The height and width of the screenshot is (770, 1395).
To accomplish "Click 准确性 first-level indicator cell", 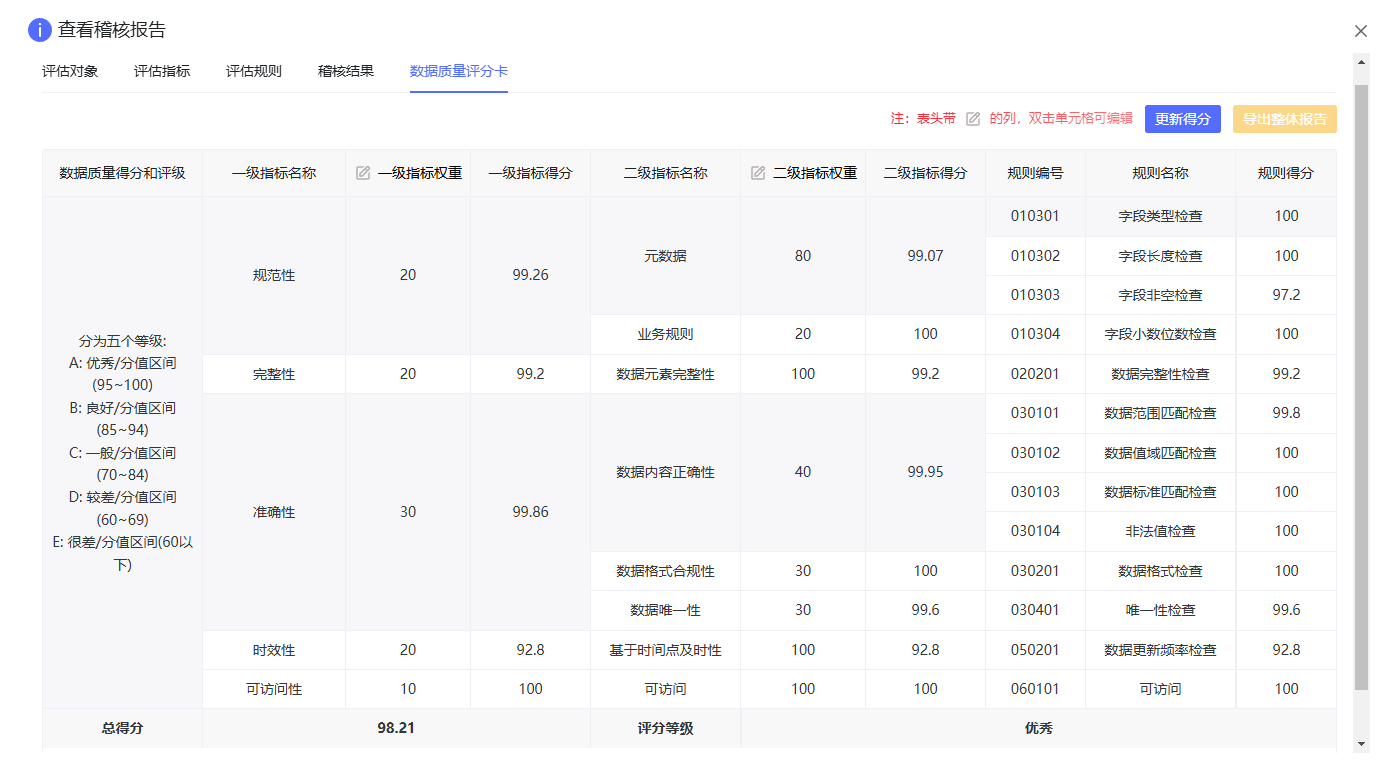I will pyautogui.click(x=274, y=512).
